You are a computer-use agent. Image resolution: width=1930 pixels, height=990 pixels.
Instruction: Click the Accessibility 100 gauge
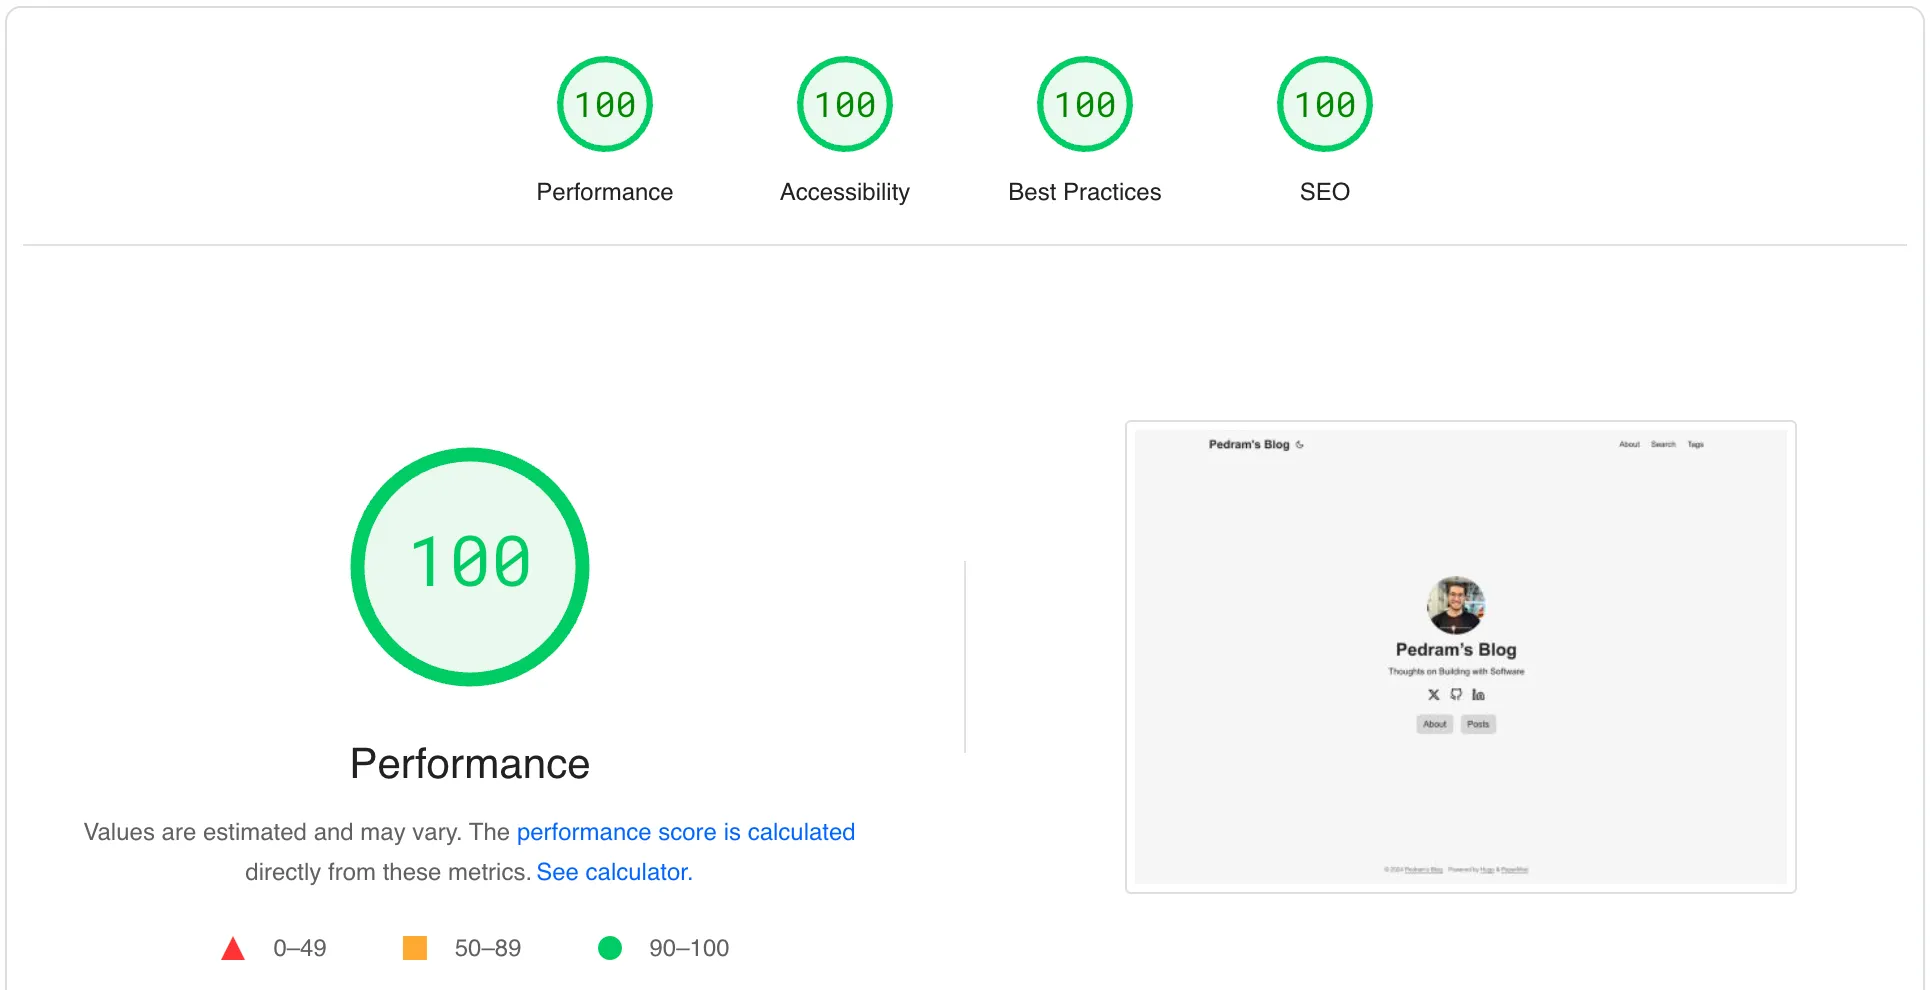click(x=844, y=104)
